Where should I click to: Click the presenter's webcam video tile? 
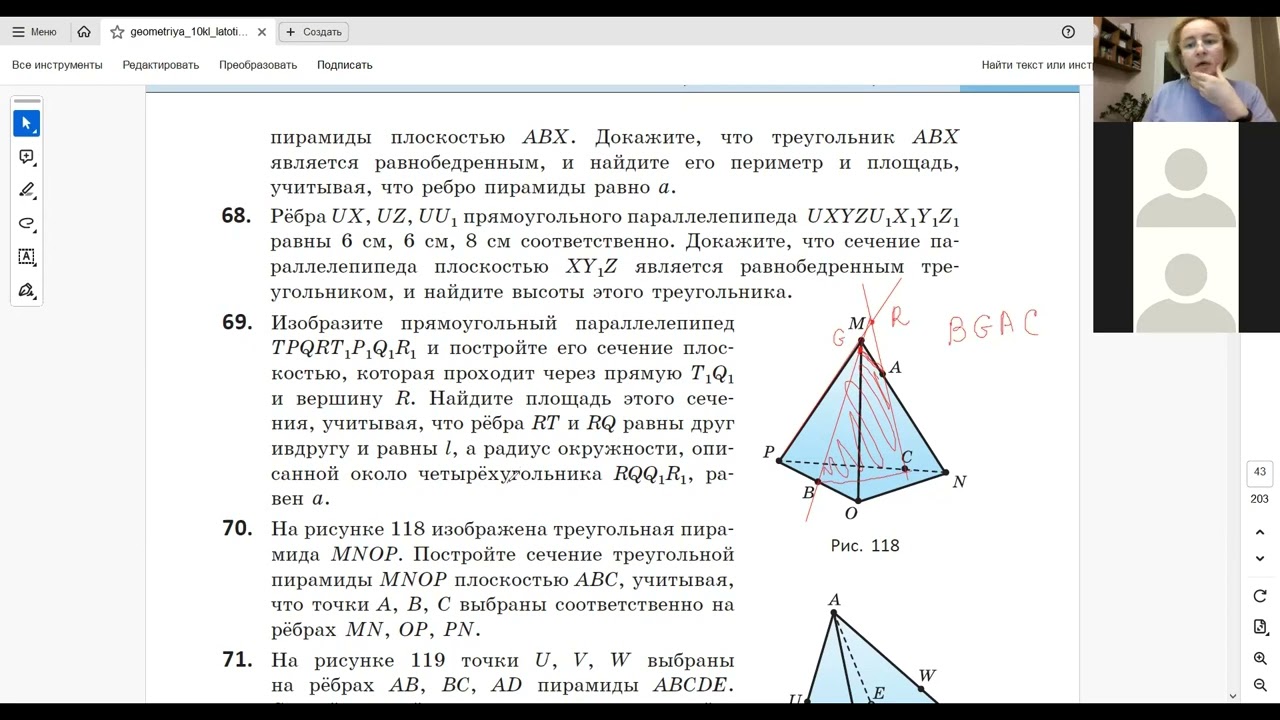pyautogui.click(x=1186, y=69)
